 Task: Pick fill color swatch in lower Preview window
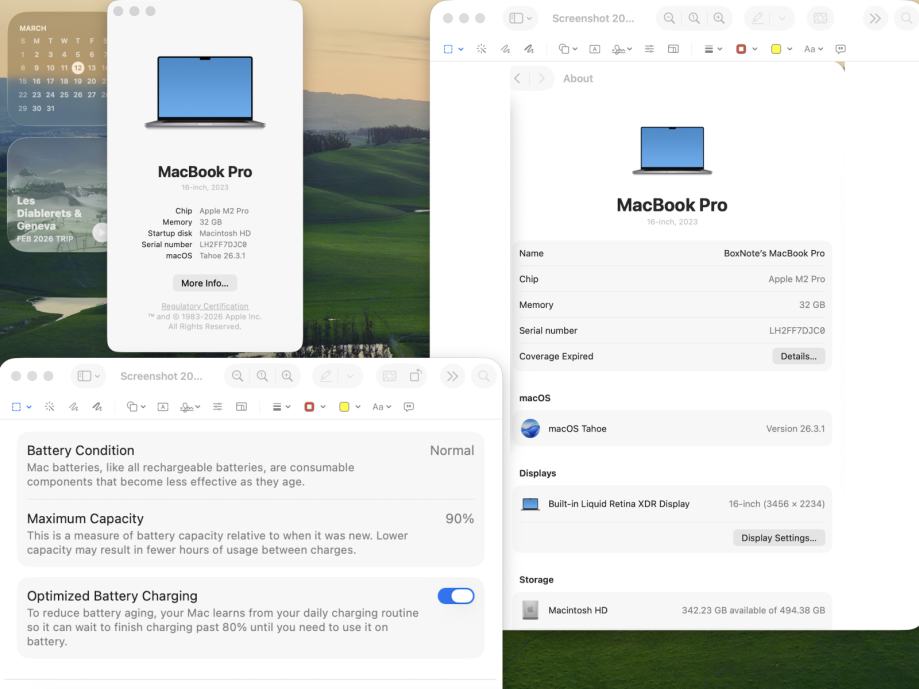pyautogui.click(x=345, y=407)
